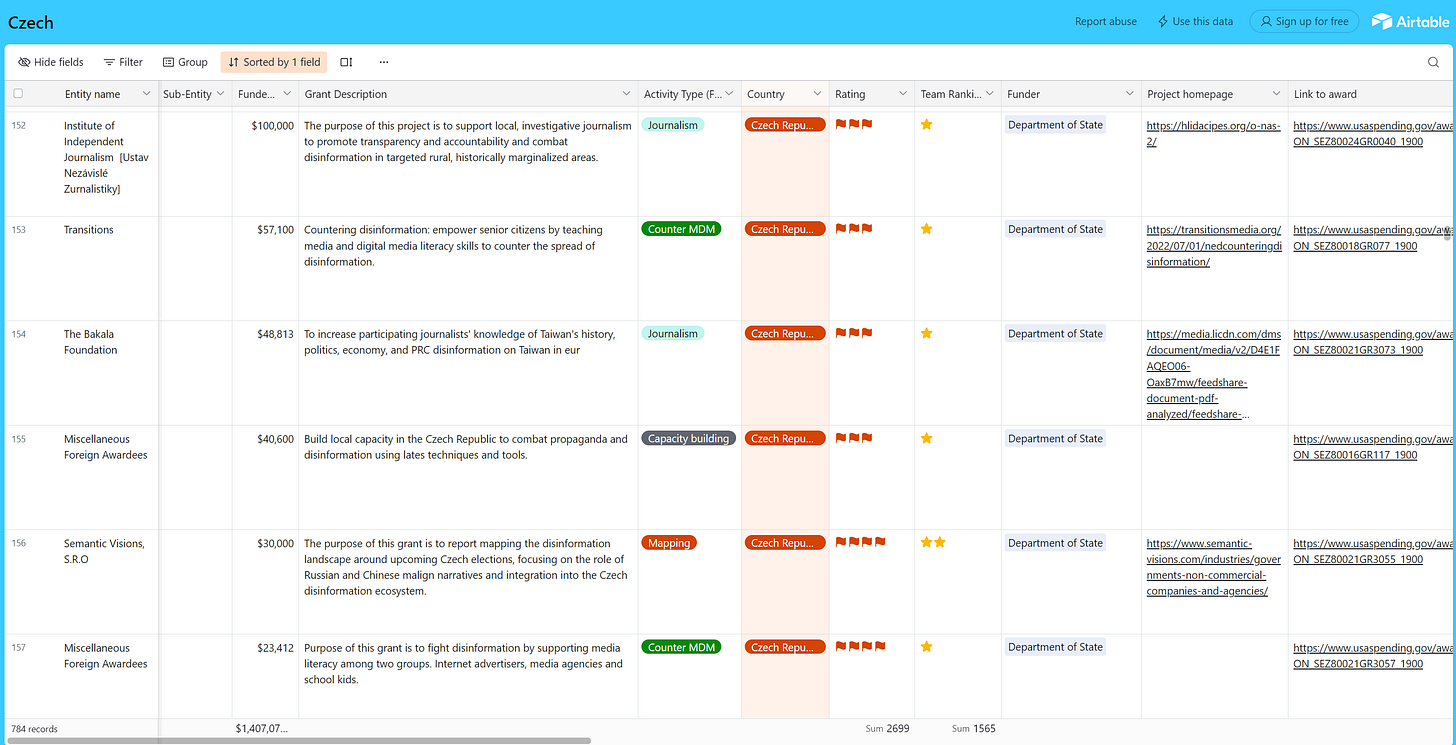Viewport: 1456px width, 745px height.
Task: Select the $57,100 funding cell
Action: tap(265, 268)
